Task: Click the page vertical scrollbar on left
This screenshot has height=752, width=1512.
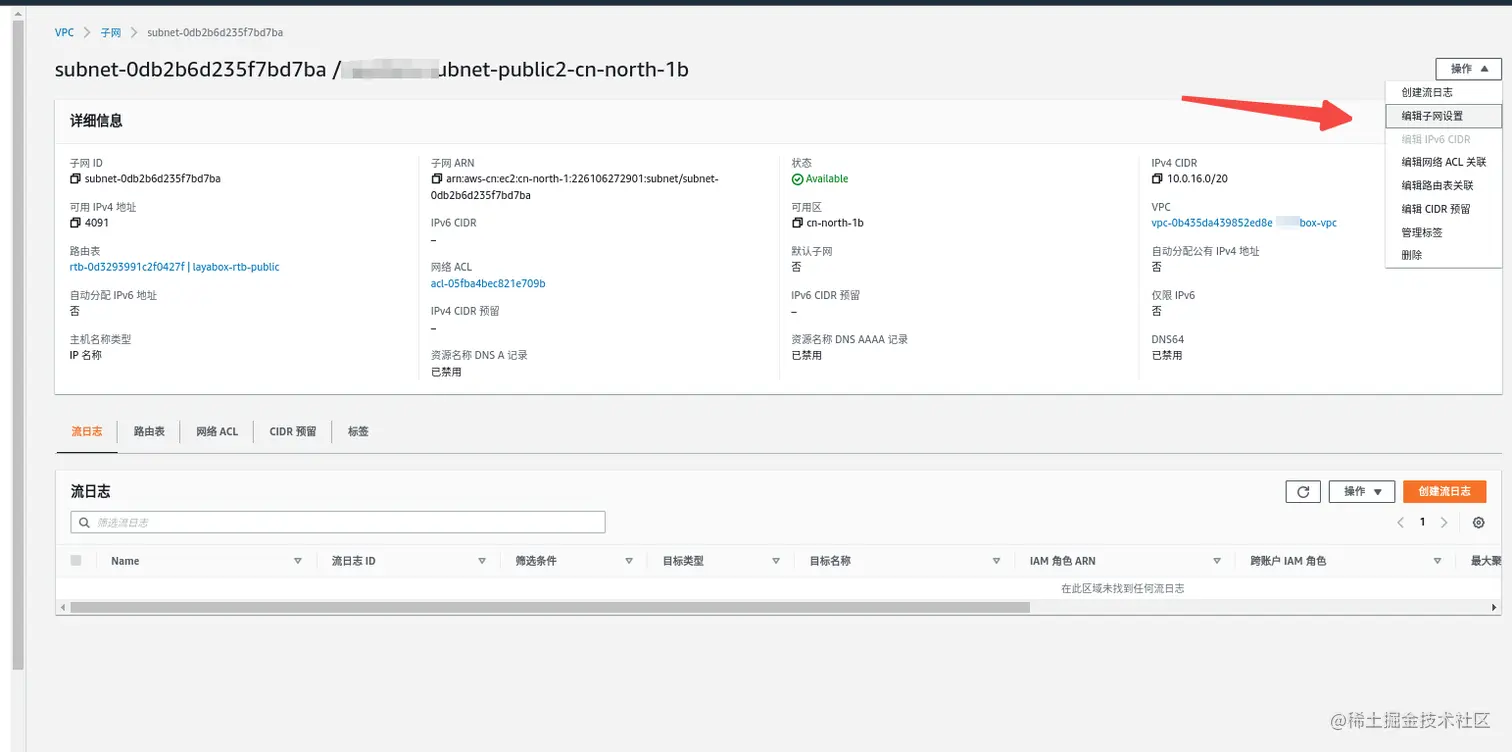Action: pos(17,345)
